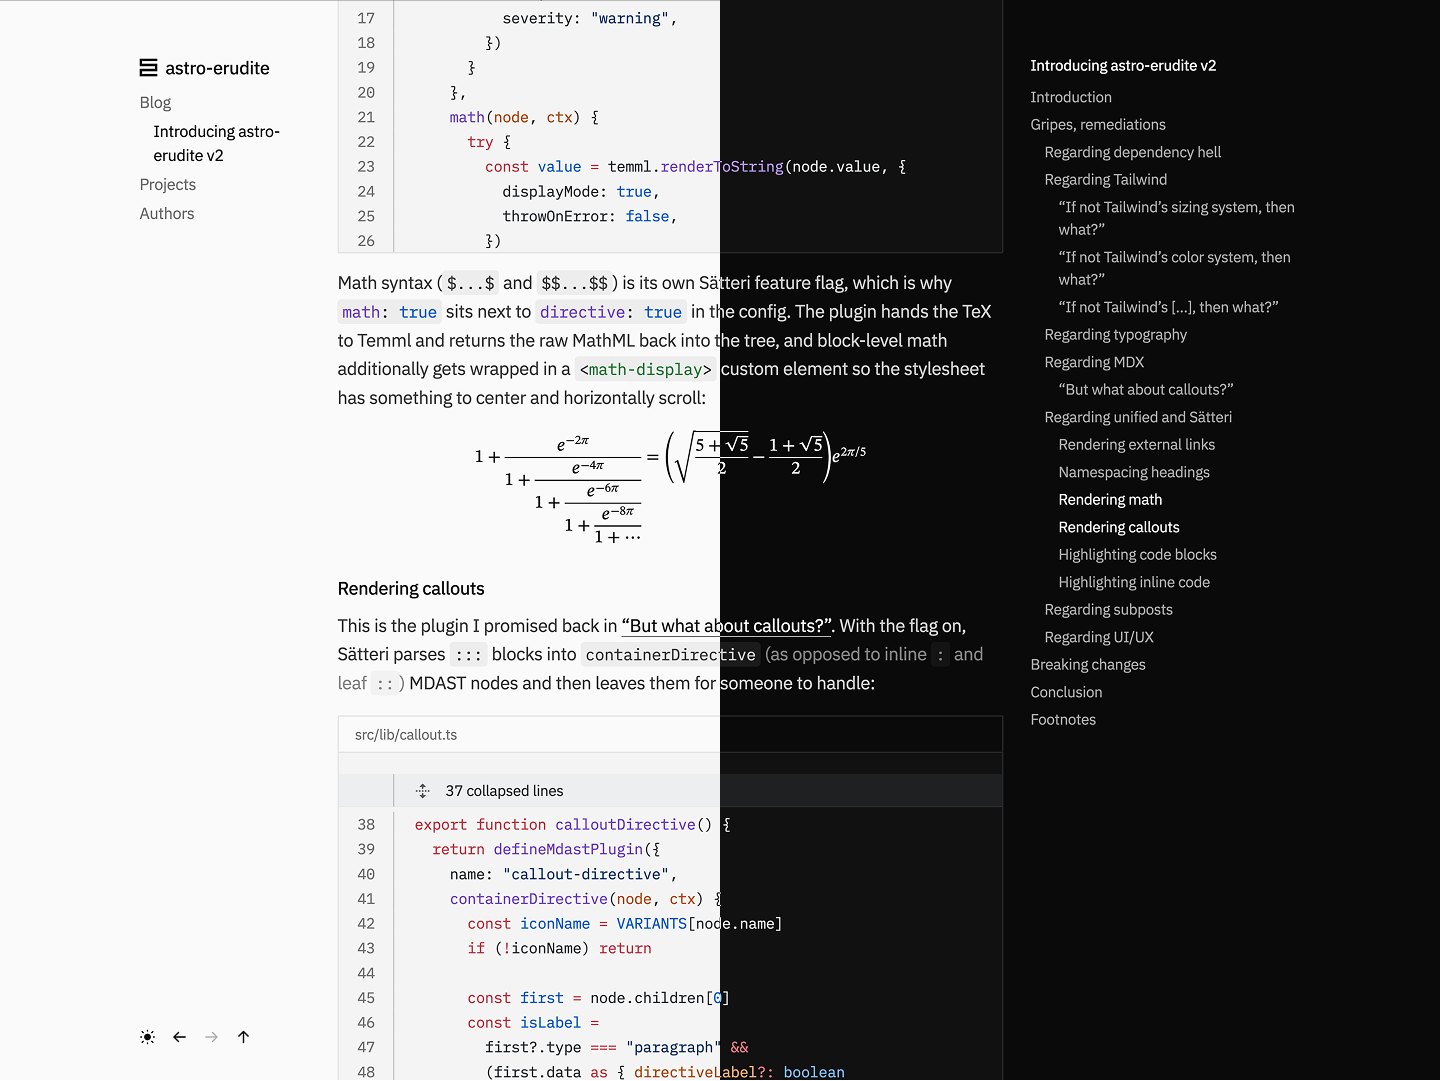Screen dimensions: 1440x1081
Task: Open "But what about callouts?" TOC entry
Action: point(1145,389)
